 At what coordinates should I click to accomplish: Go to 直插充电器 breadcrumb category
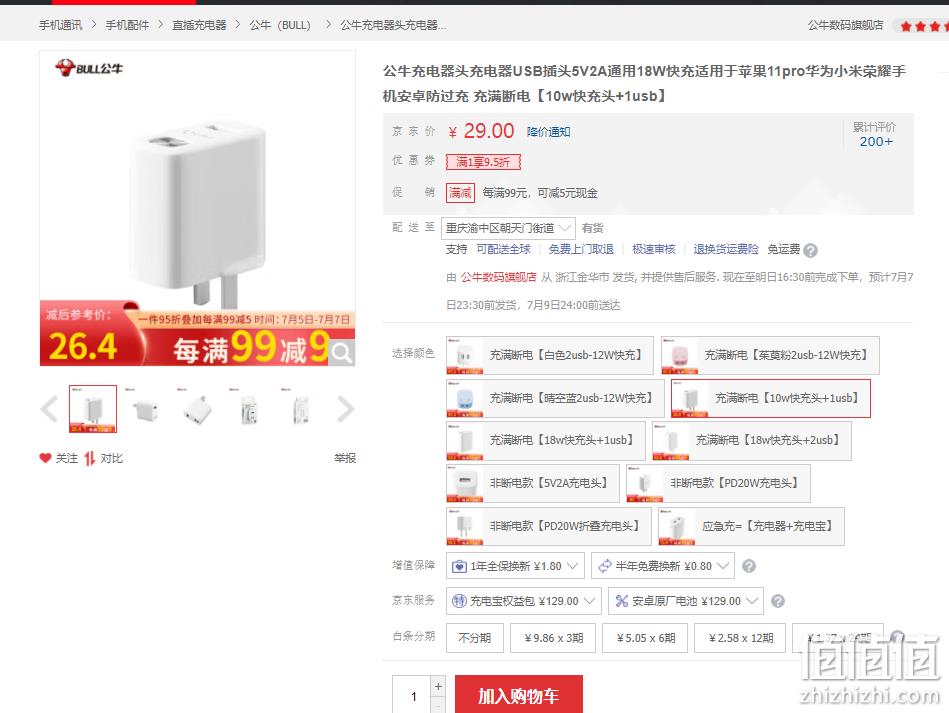pyautogui.click(x=199, y=25)
